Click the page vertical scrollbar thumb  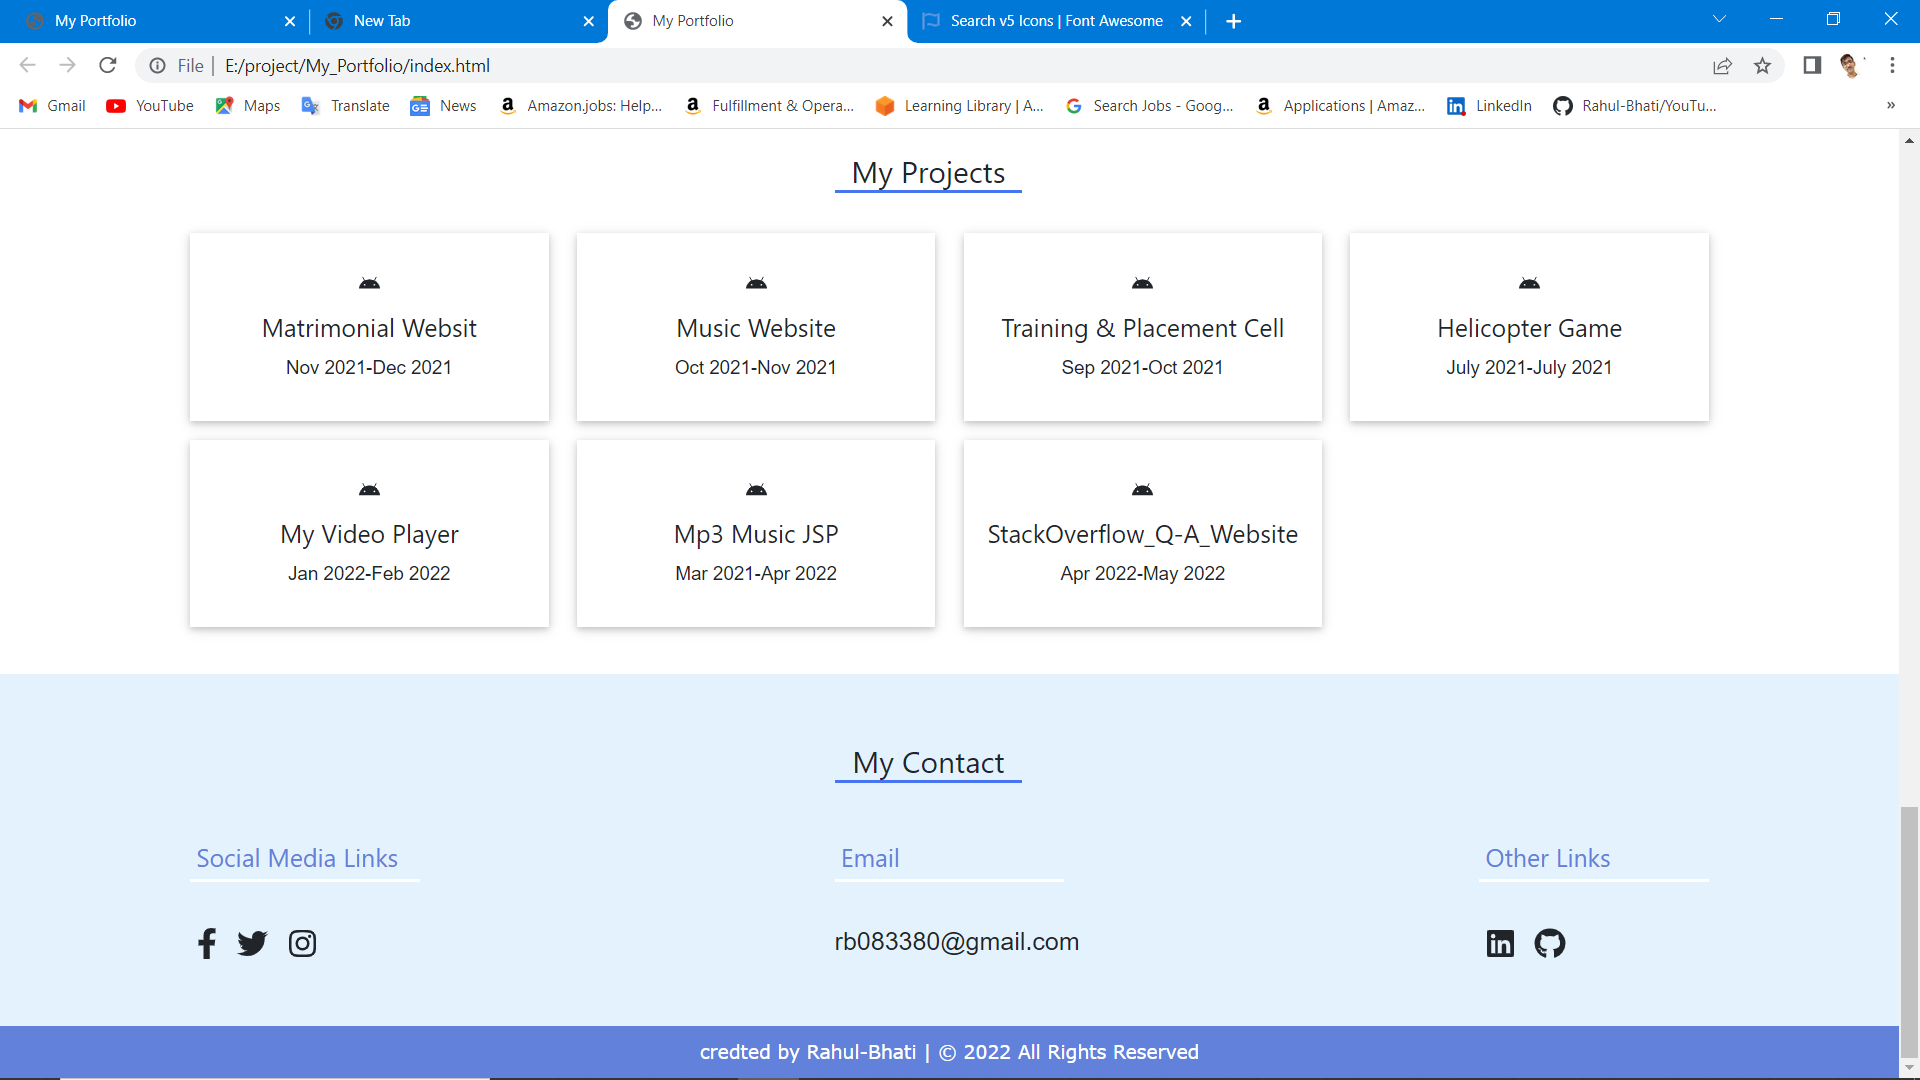coord(1909,930)
